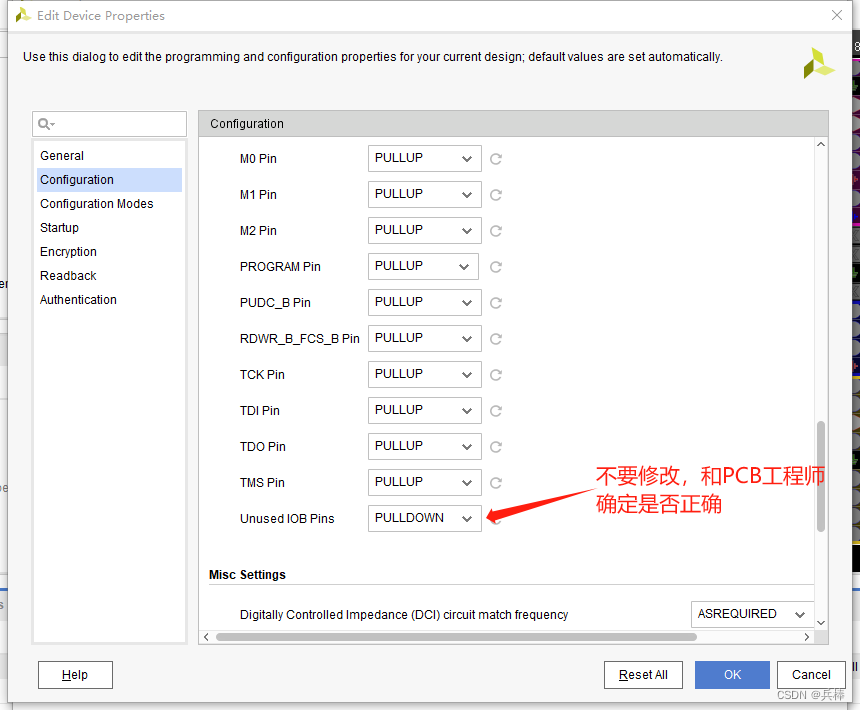Reset the M0 Pin value to default

point(496,159)
